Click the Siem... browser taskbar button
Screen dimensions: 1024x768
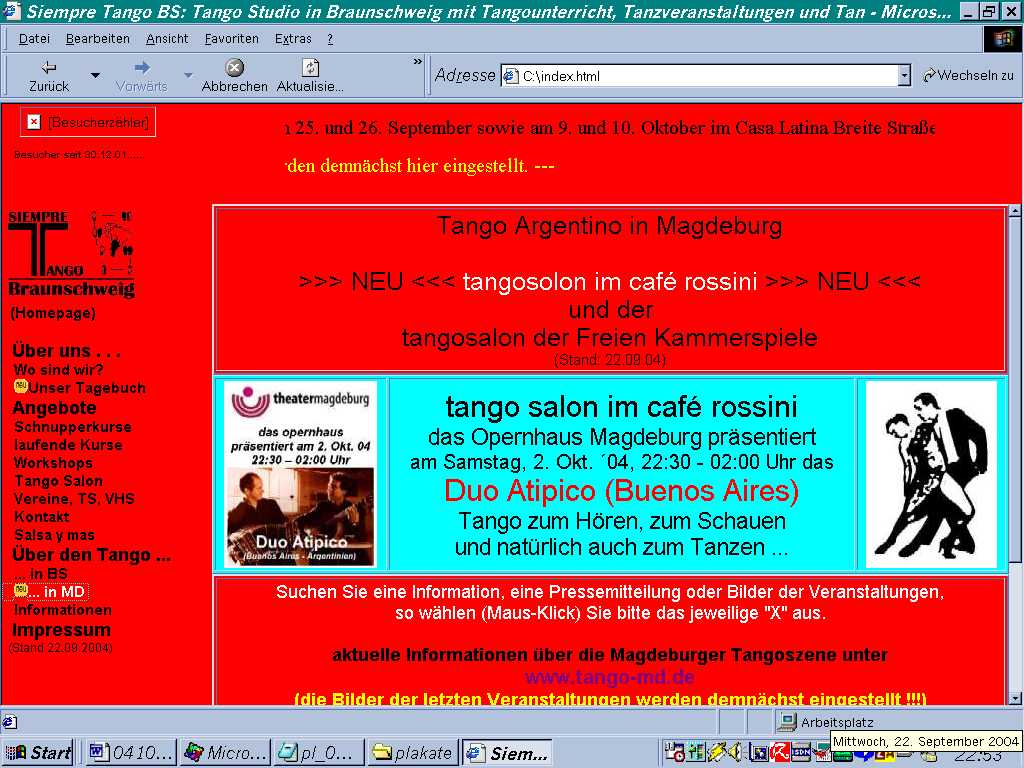click(x=507, y=752)
